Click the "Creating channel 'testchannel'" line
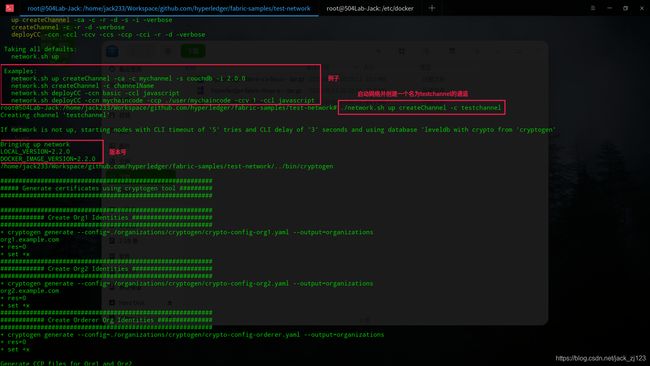Image resolution: width=650 pixels, height=366 pixels. (x=55, y=115)
